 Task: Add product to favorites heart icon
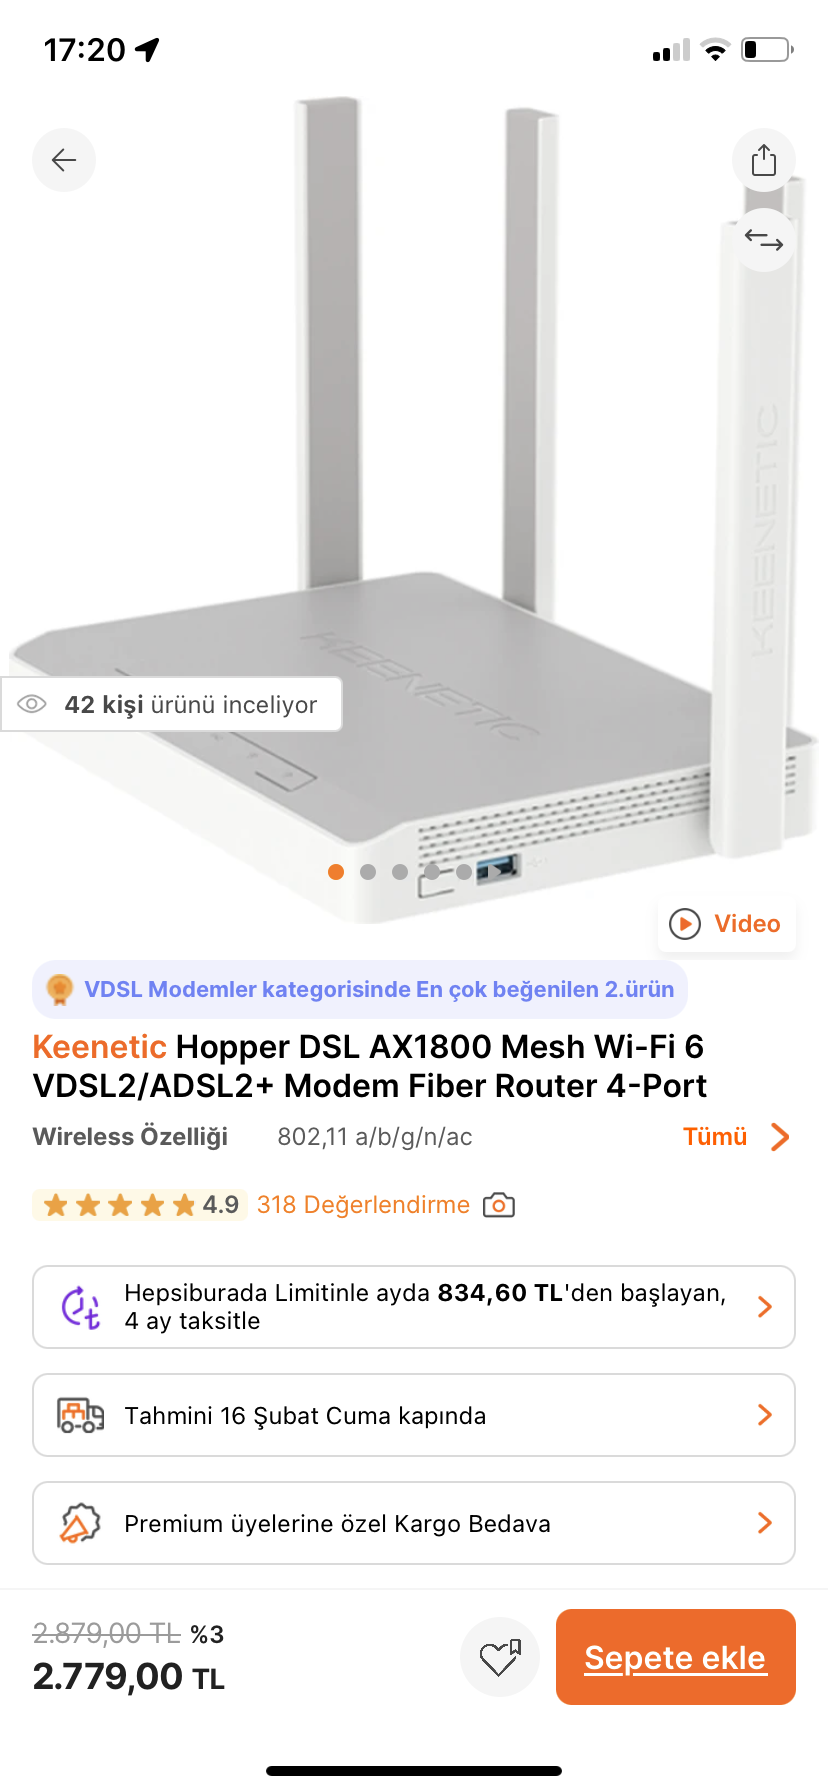500,1657
